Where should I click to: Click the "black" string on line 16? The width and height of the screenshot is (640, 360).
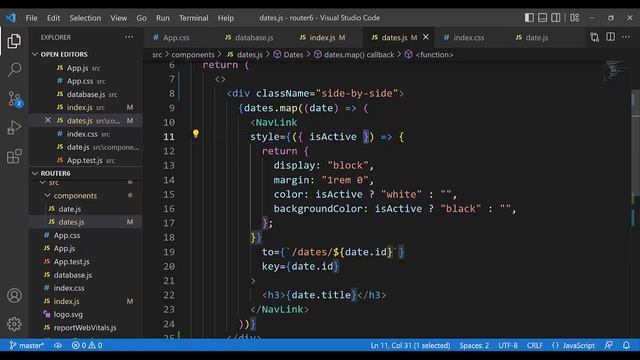tap(460, 209)
